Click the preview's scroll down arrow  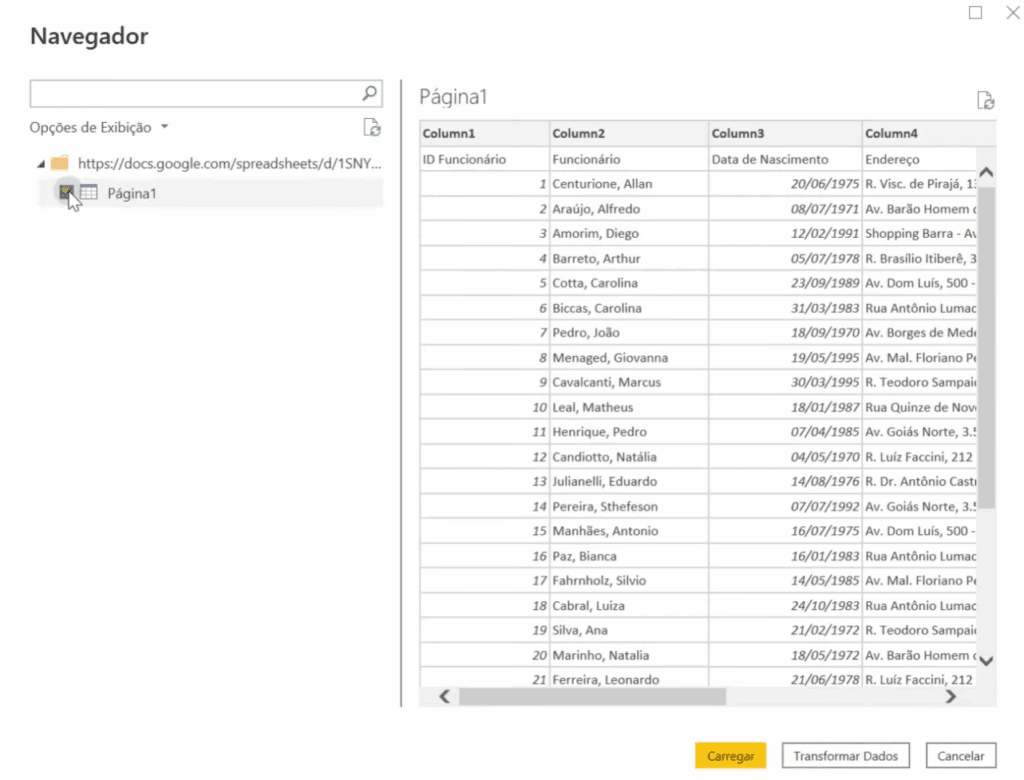[986, 660]
